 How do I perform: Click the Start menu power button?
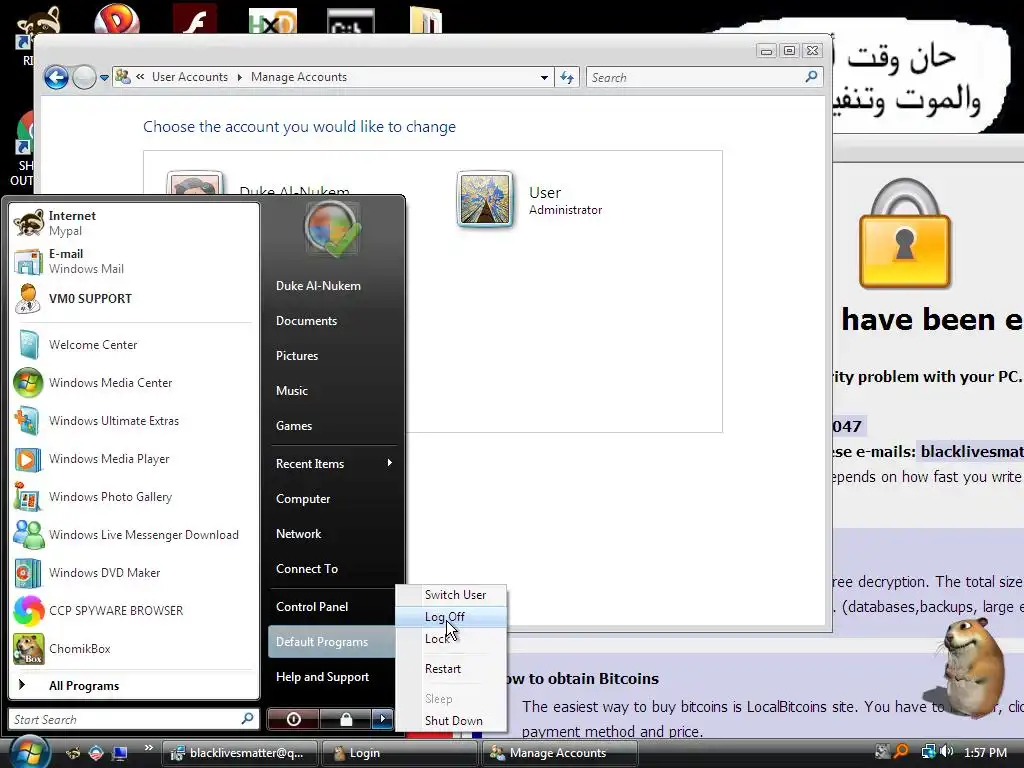[293, 719]
